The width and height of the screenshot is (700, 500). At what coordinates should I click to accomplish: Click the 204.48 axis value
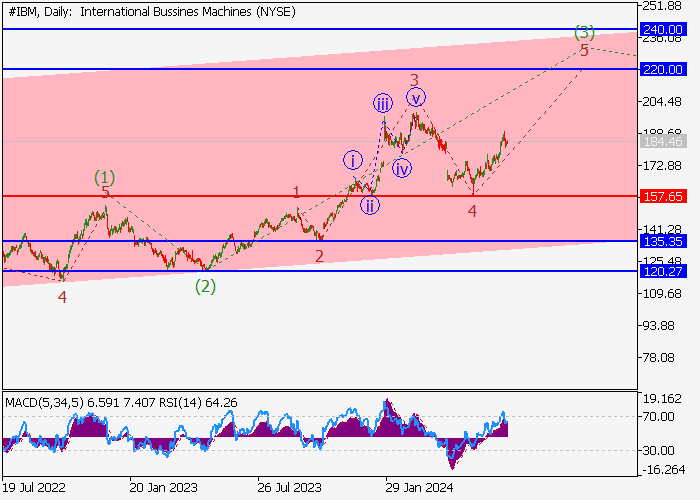662,102
